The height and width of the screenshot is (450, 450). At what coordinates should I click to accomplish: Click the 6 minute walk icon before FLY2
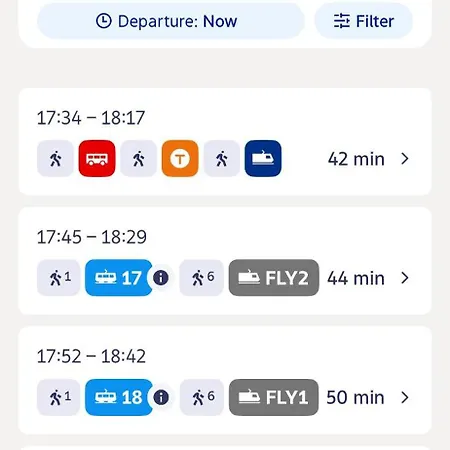click(202, 278)
